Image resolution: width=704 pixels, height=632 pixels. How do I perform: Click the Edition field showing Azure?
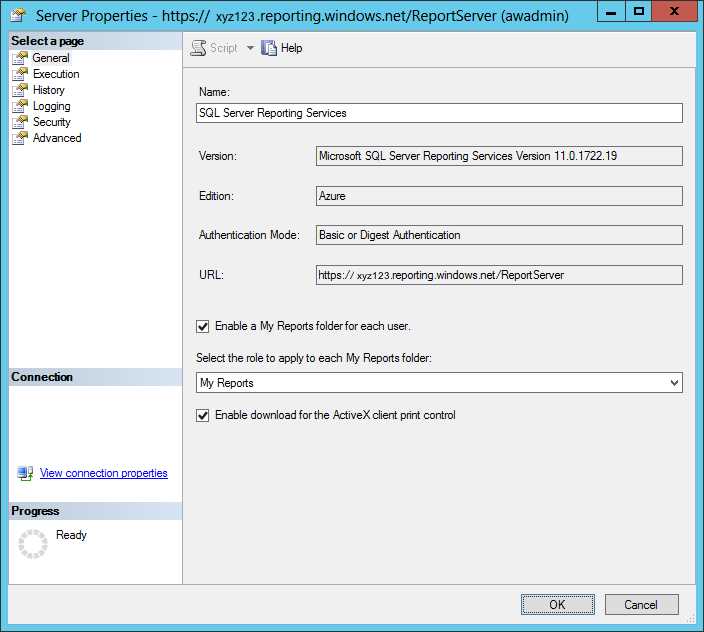499,196
